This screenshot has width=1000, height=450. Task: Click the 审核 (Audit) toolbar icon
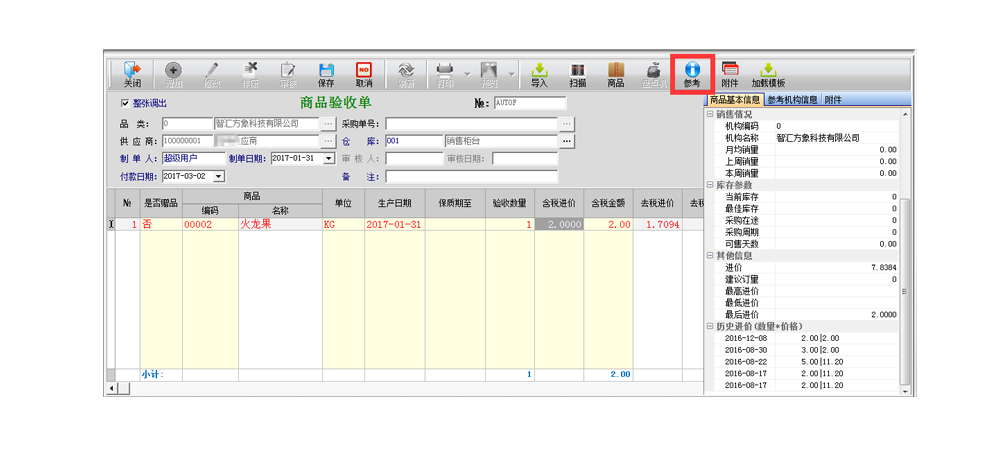pyautogui.click(x=288, y=75)
